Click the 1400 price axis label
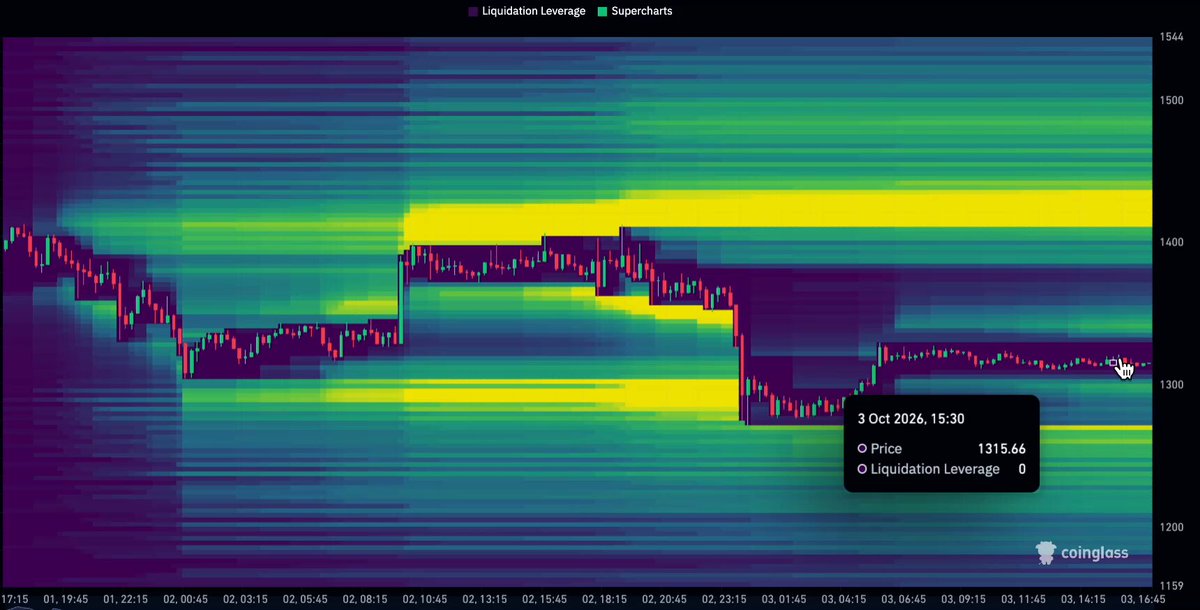Screen dimensions: 1200x610 [1172, 243]
